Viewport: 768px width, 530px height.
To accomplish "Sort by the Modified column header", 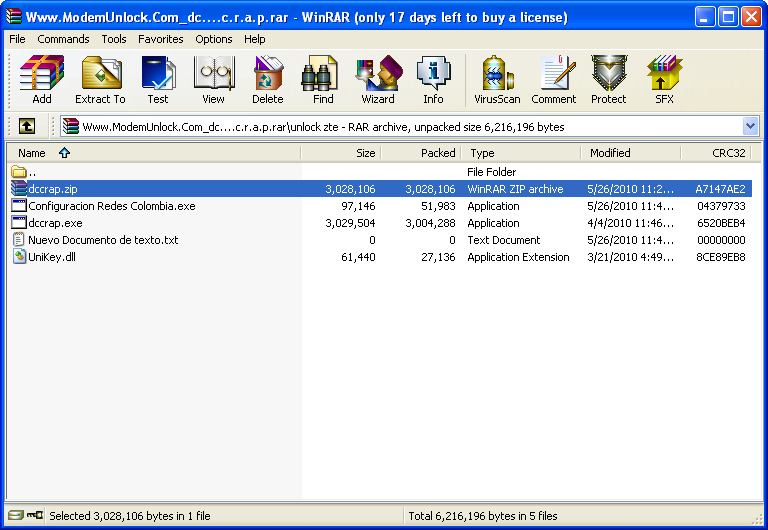I will point(631,153).
